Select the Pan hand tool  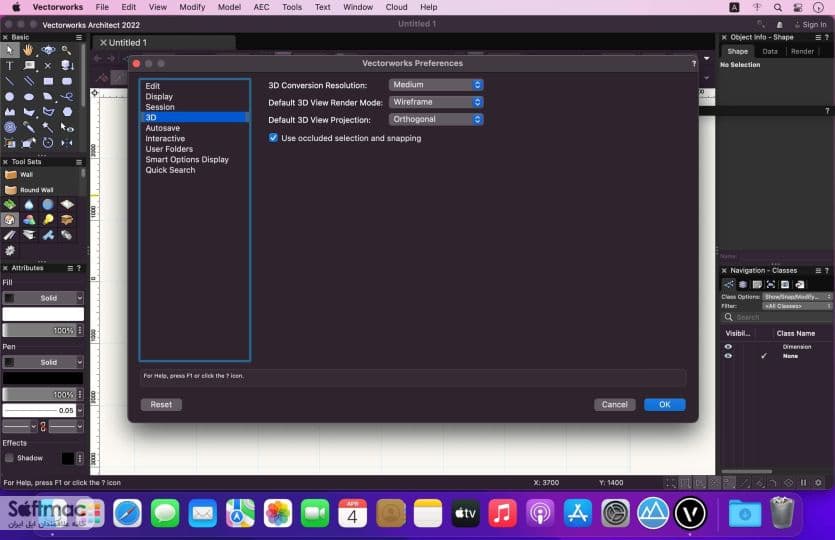coord(28,50)
